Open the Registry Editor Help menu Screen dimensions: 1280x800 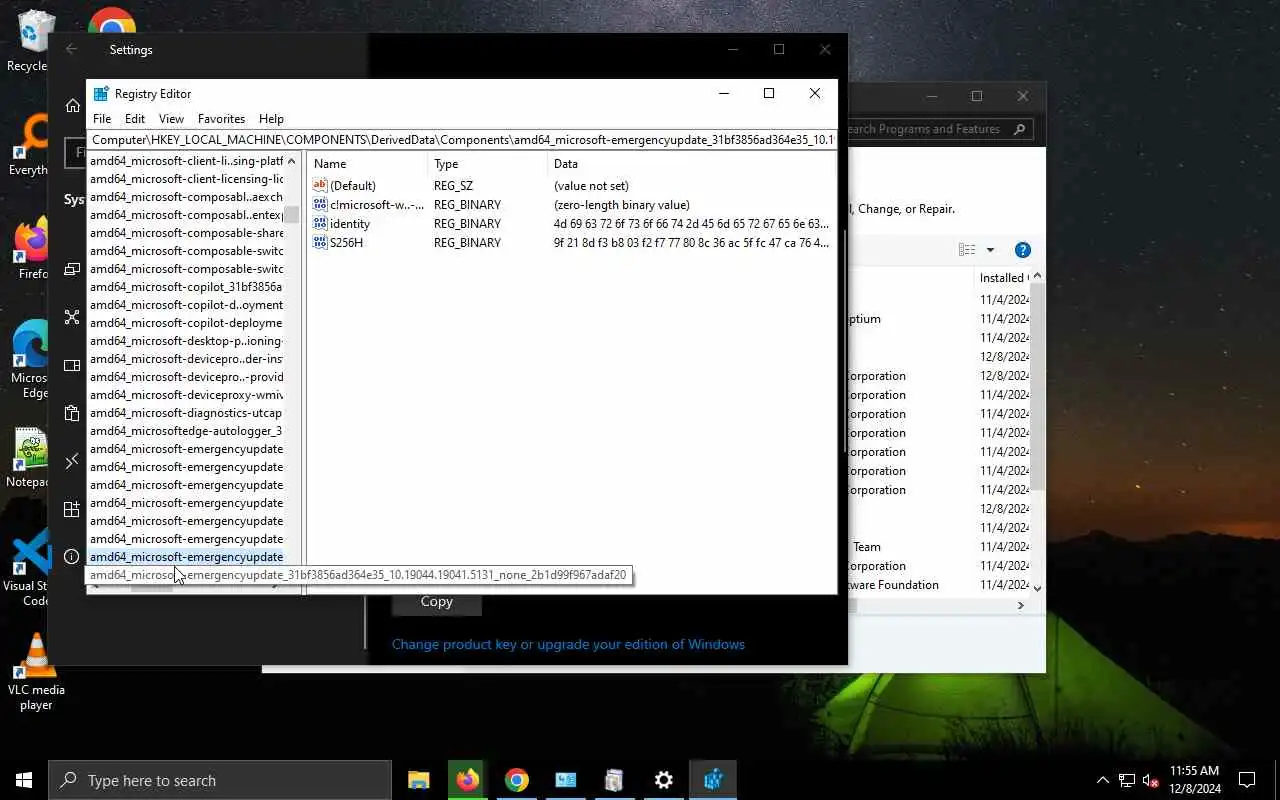(x=271, y=118)
